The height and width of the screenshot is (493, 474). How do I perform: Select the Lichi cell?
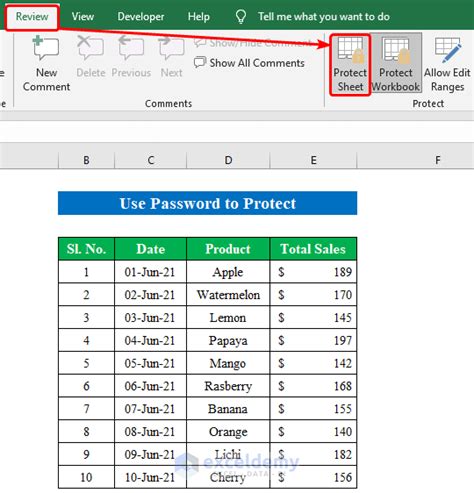tap(228, 455)
